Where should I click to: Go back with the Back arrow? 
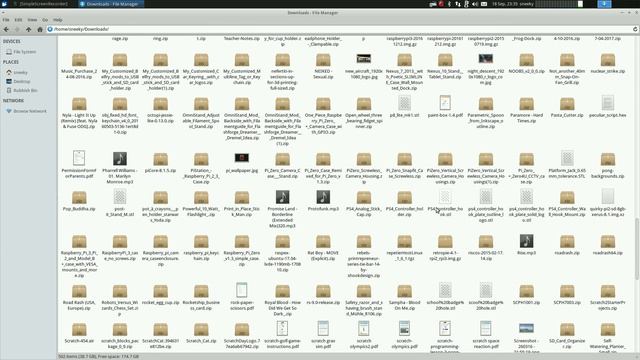point(6,29)
